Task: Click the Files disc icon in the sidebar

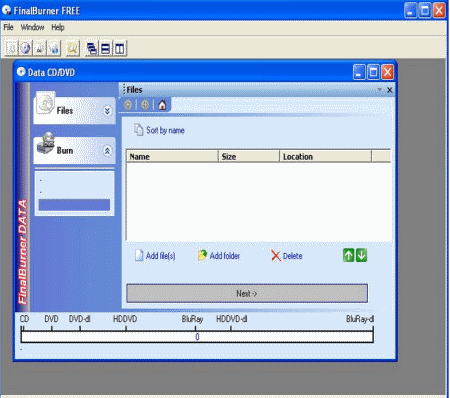Action: tap(46, 103)
